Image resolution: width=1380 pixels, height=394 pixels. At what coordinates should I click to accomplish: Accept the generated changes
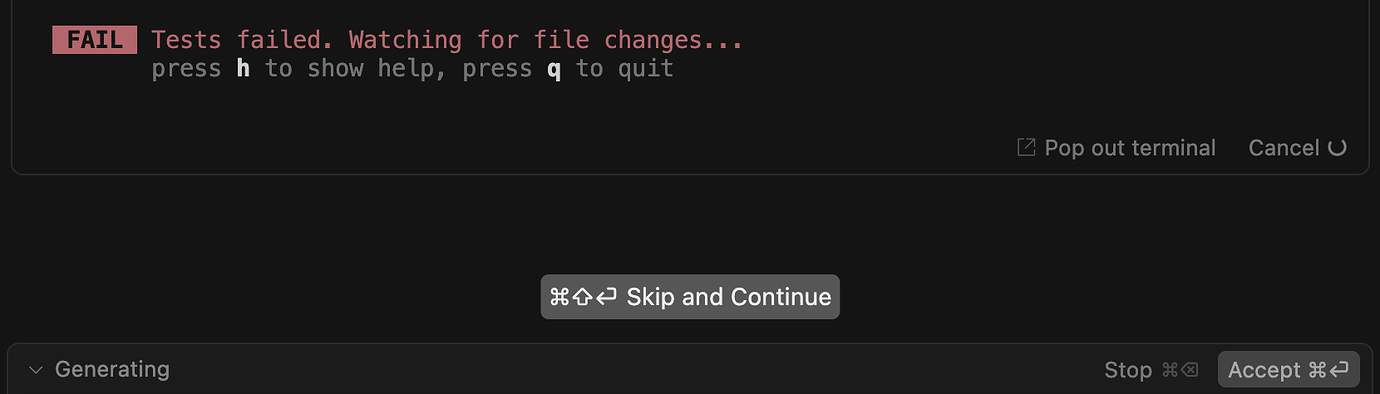(x=1289, y=370)
